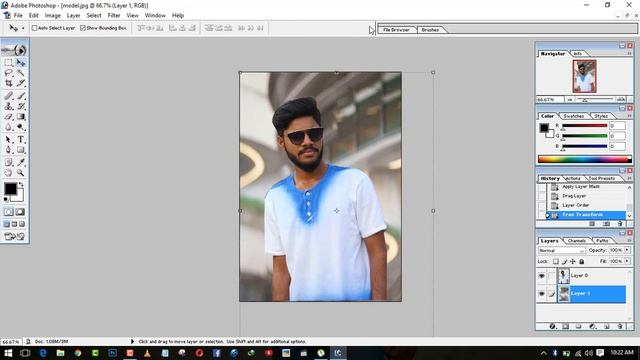The image size is (640, 360).
Task: Open Windows Start menu
Action: pyautogui.click(x=8, y=353)
